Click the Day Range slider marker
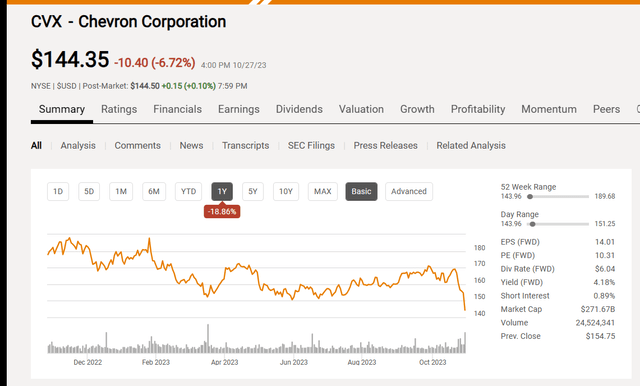The height and width of the screenshot is (386, 640). pos(532,224)
